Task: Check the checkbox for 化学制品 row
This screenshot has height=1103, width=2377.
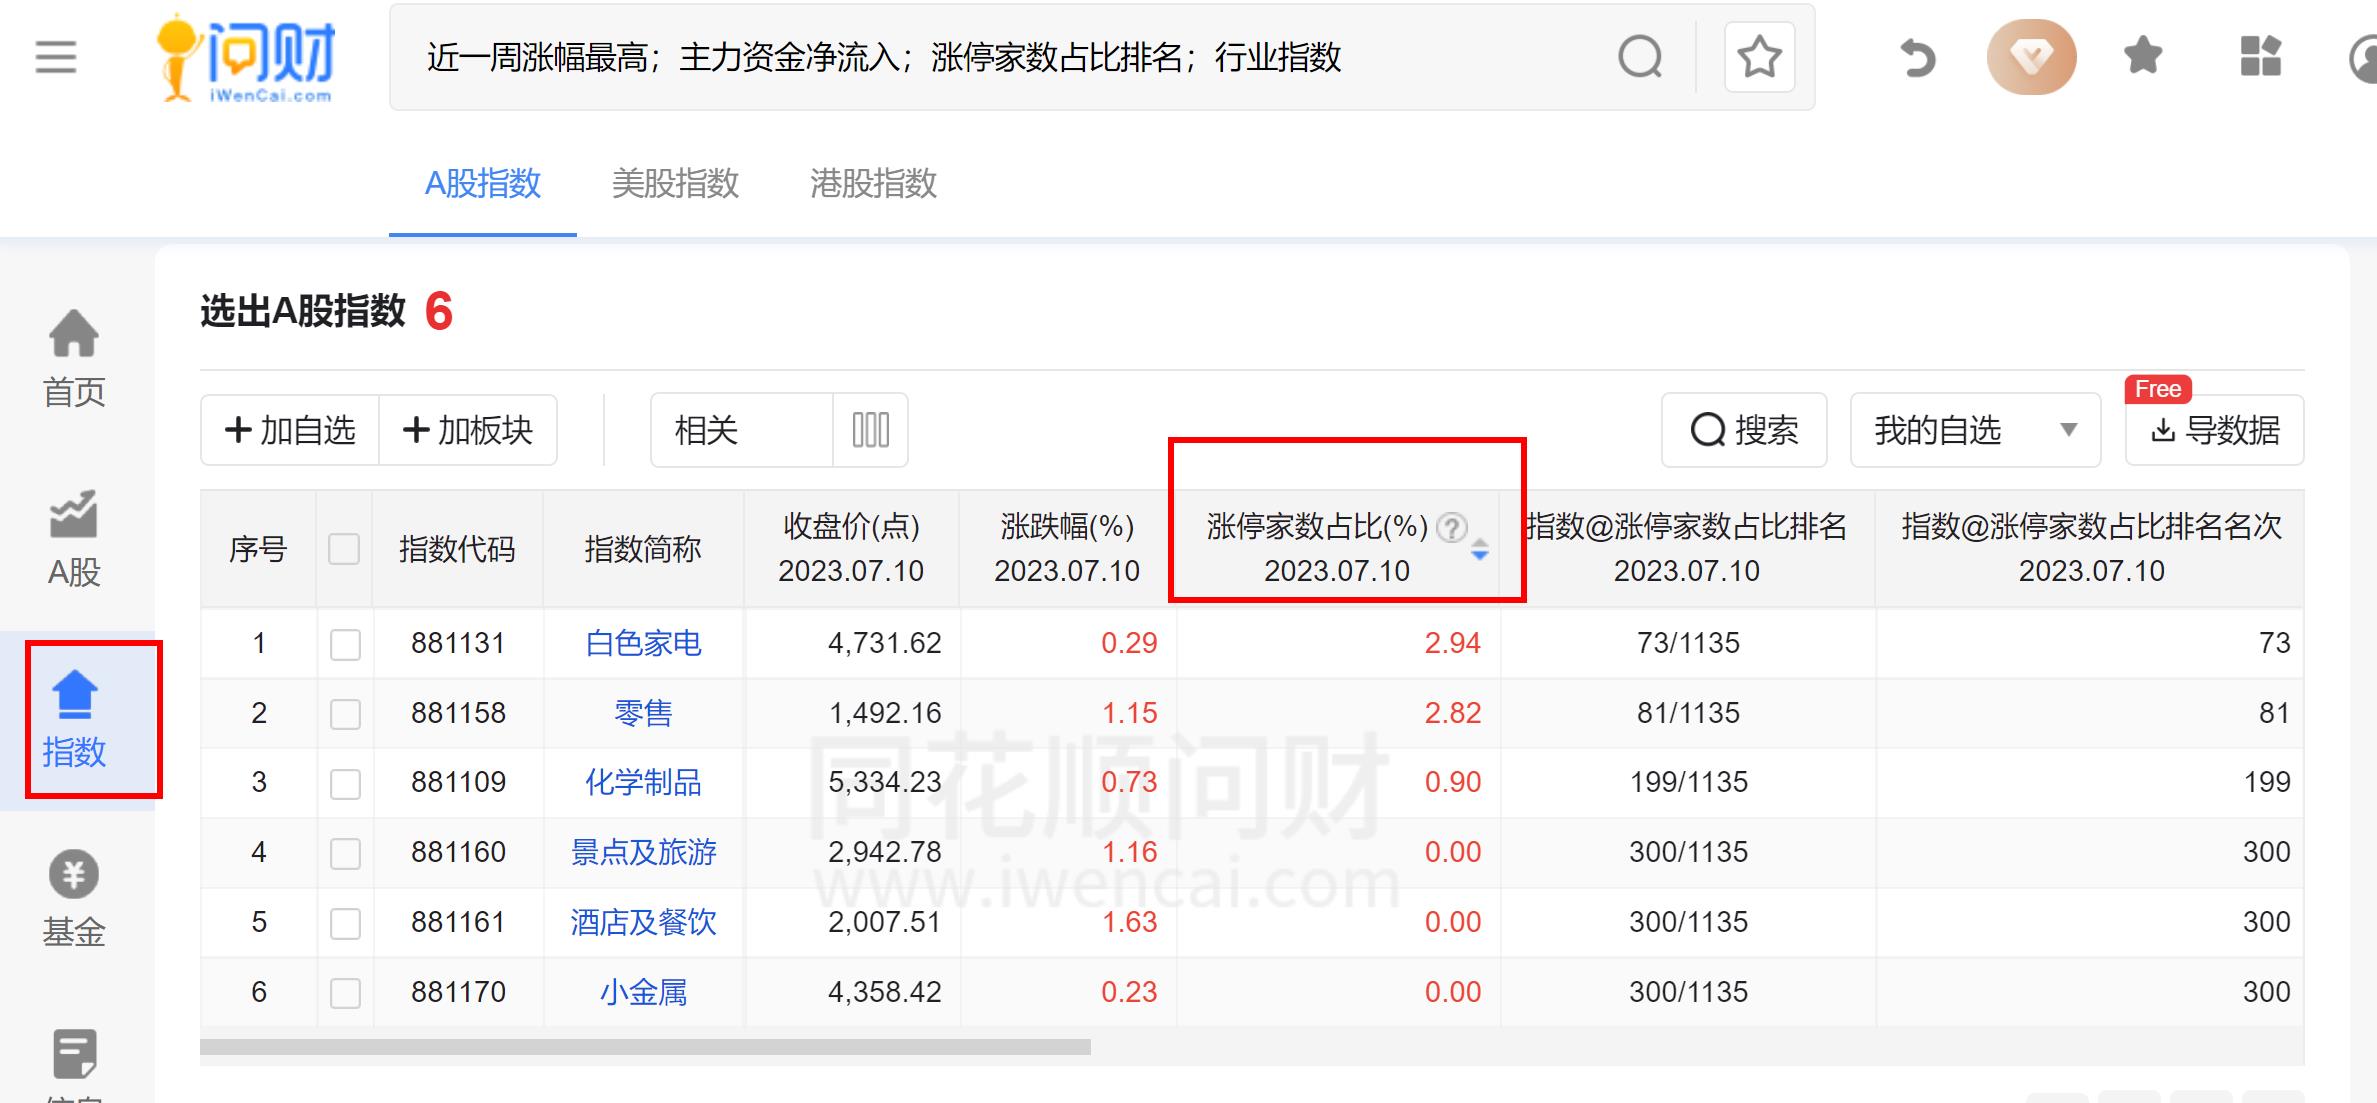Action: (x=345, y=783)
